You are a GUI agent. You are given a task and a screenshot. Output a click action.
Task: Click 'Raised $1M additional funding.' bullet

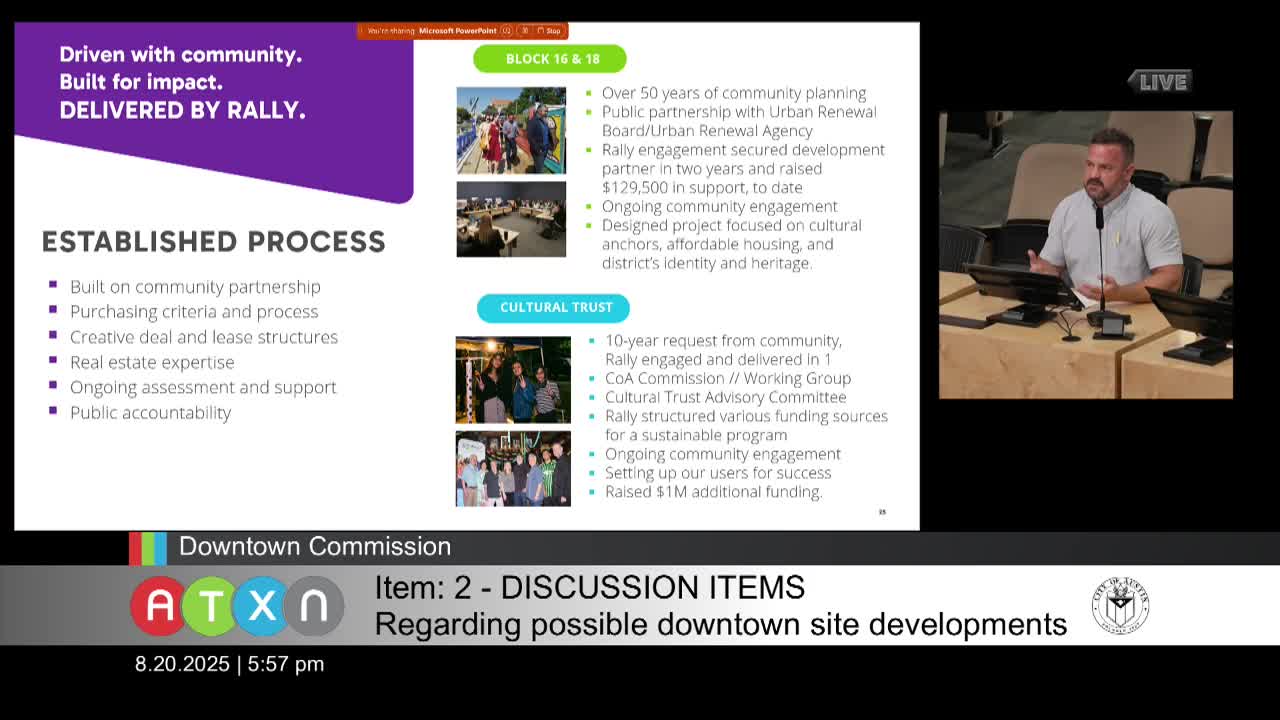[x=714, y=492]
